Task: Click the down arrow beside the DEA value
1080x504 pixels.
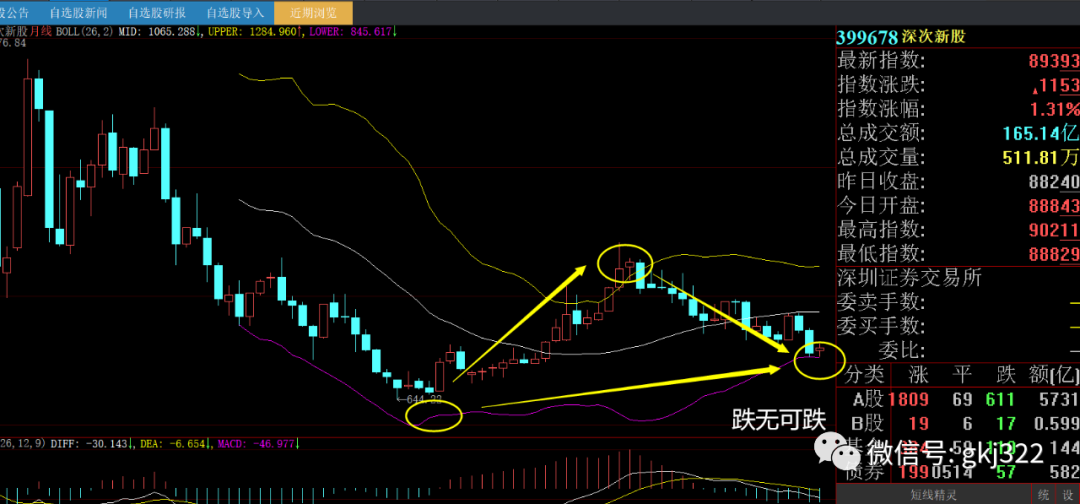Action: tap(207, 445)
